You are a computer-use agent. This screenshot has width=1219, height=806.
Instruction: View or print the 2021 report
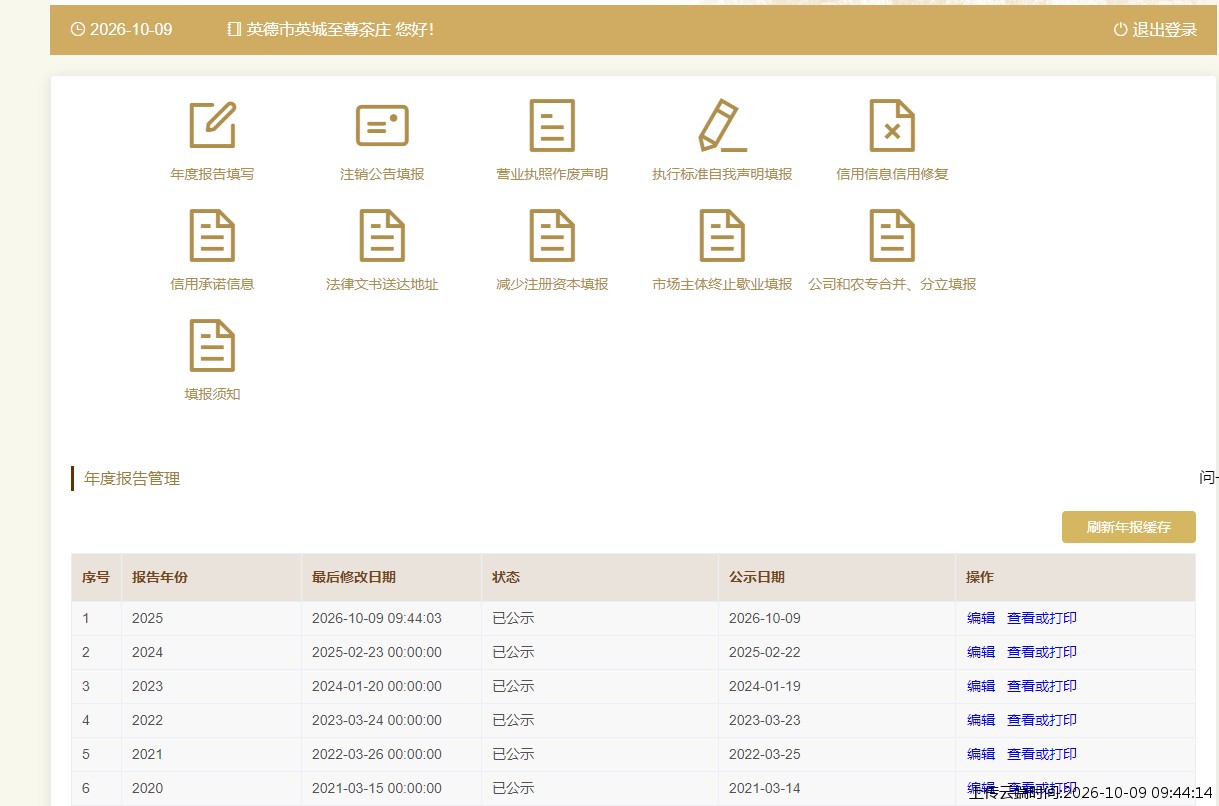click(x=1042, y=754)
